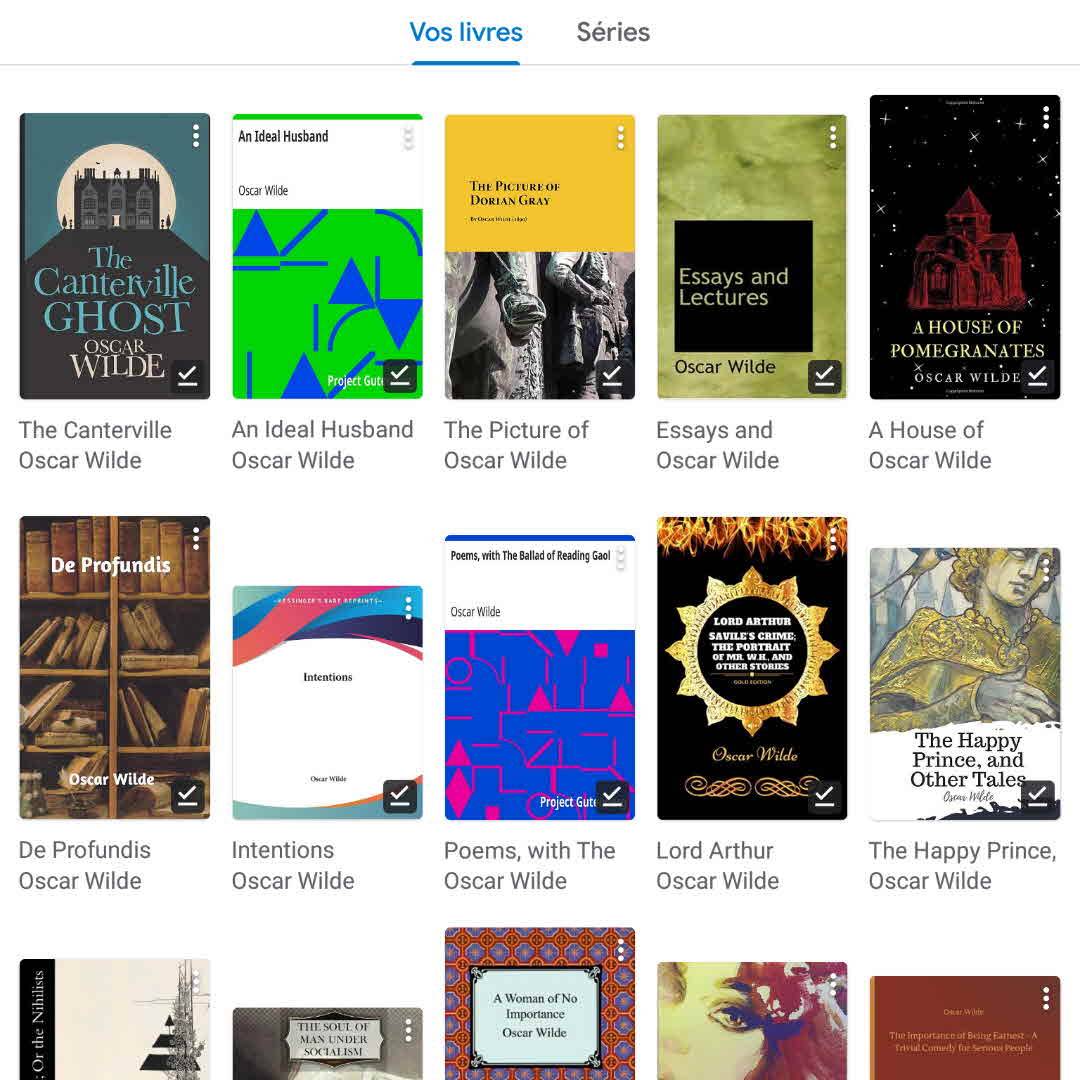1080x1080 pixels.
Task: Open three-dot menu on Essays and Lectures cover
Action: pos(833,138)
